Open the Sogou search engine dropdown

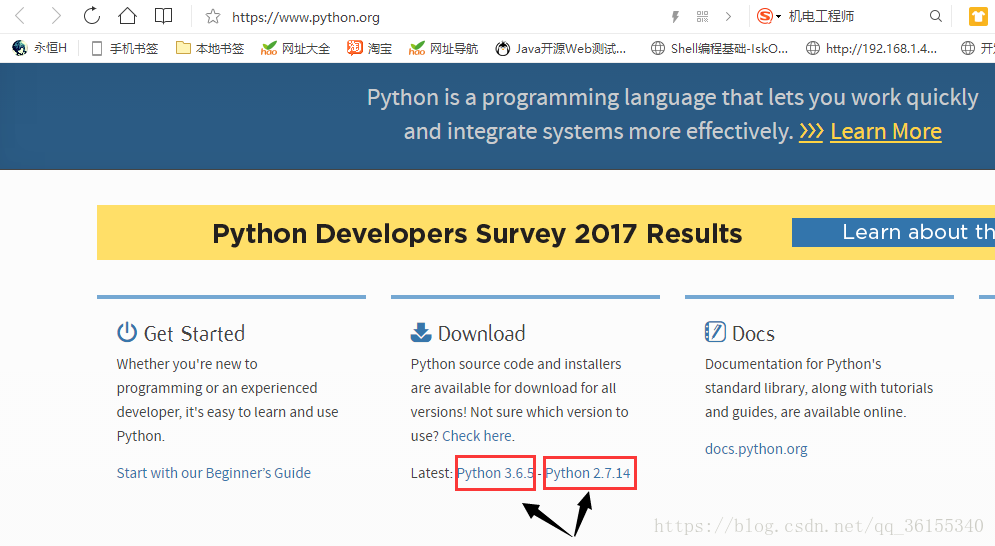tap(769, 17)
